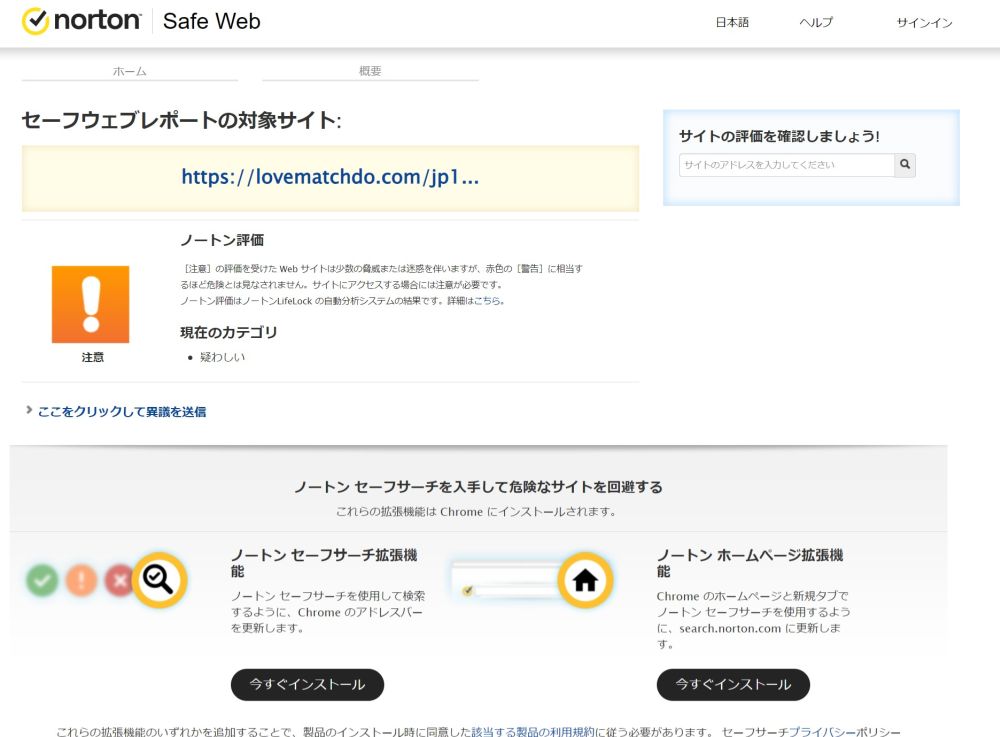Click the red X rating icon
1000x737 pixels.
pos(119,580)
